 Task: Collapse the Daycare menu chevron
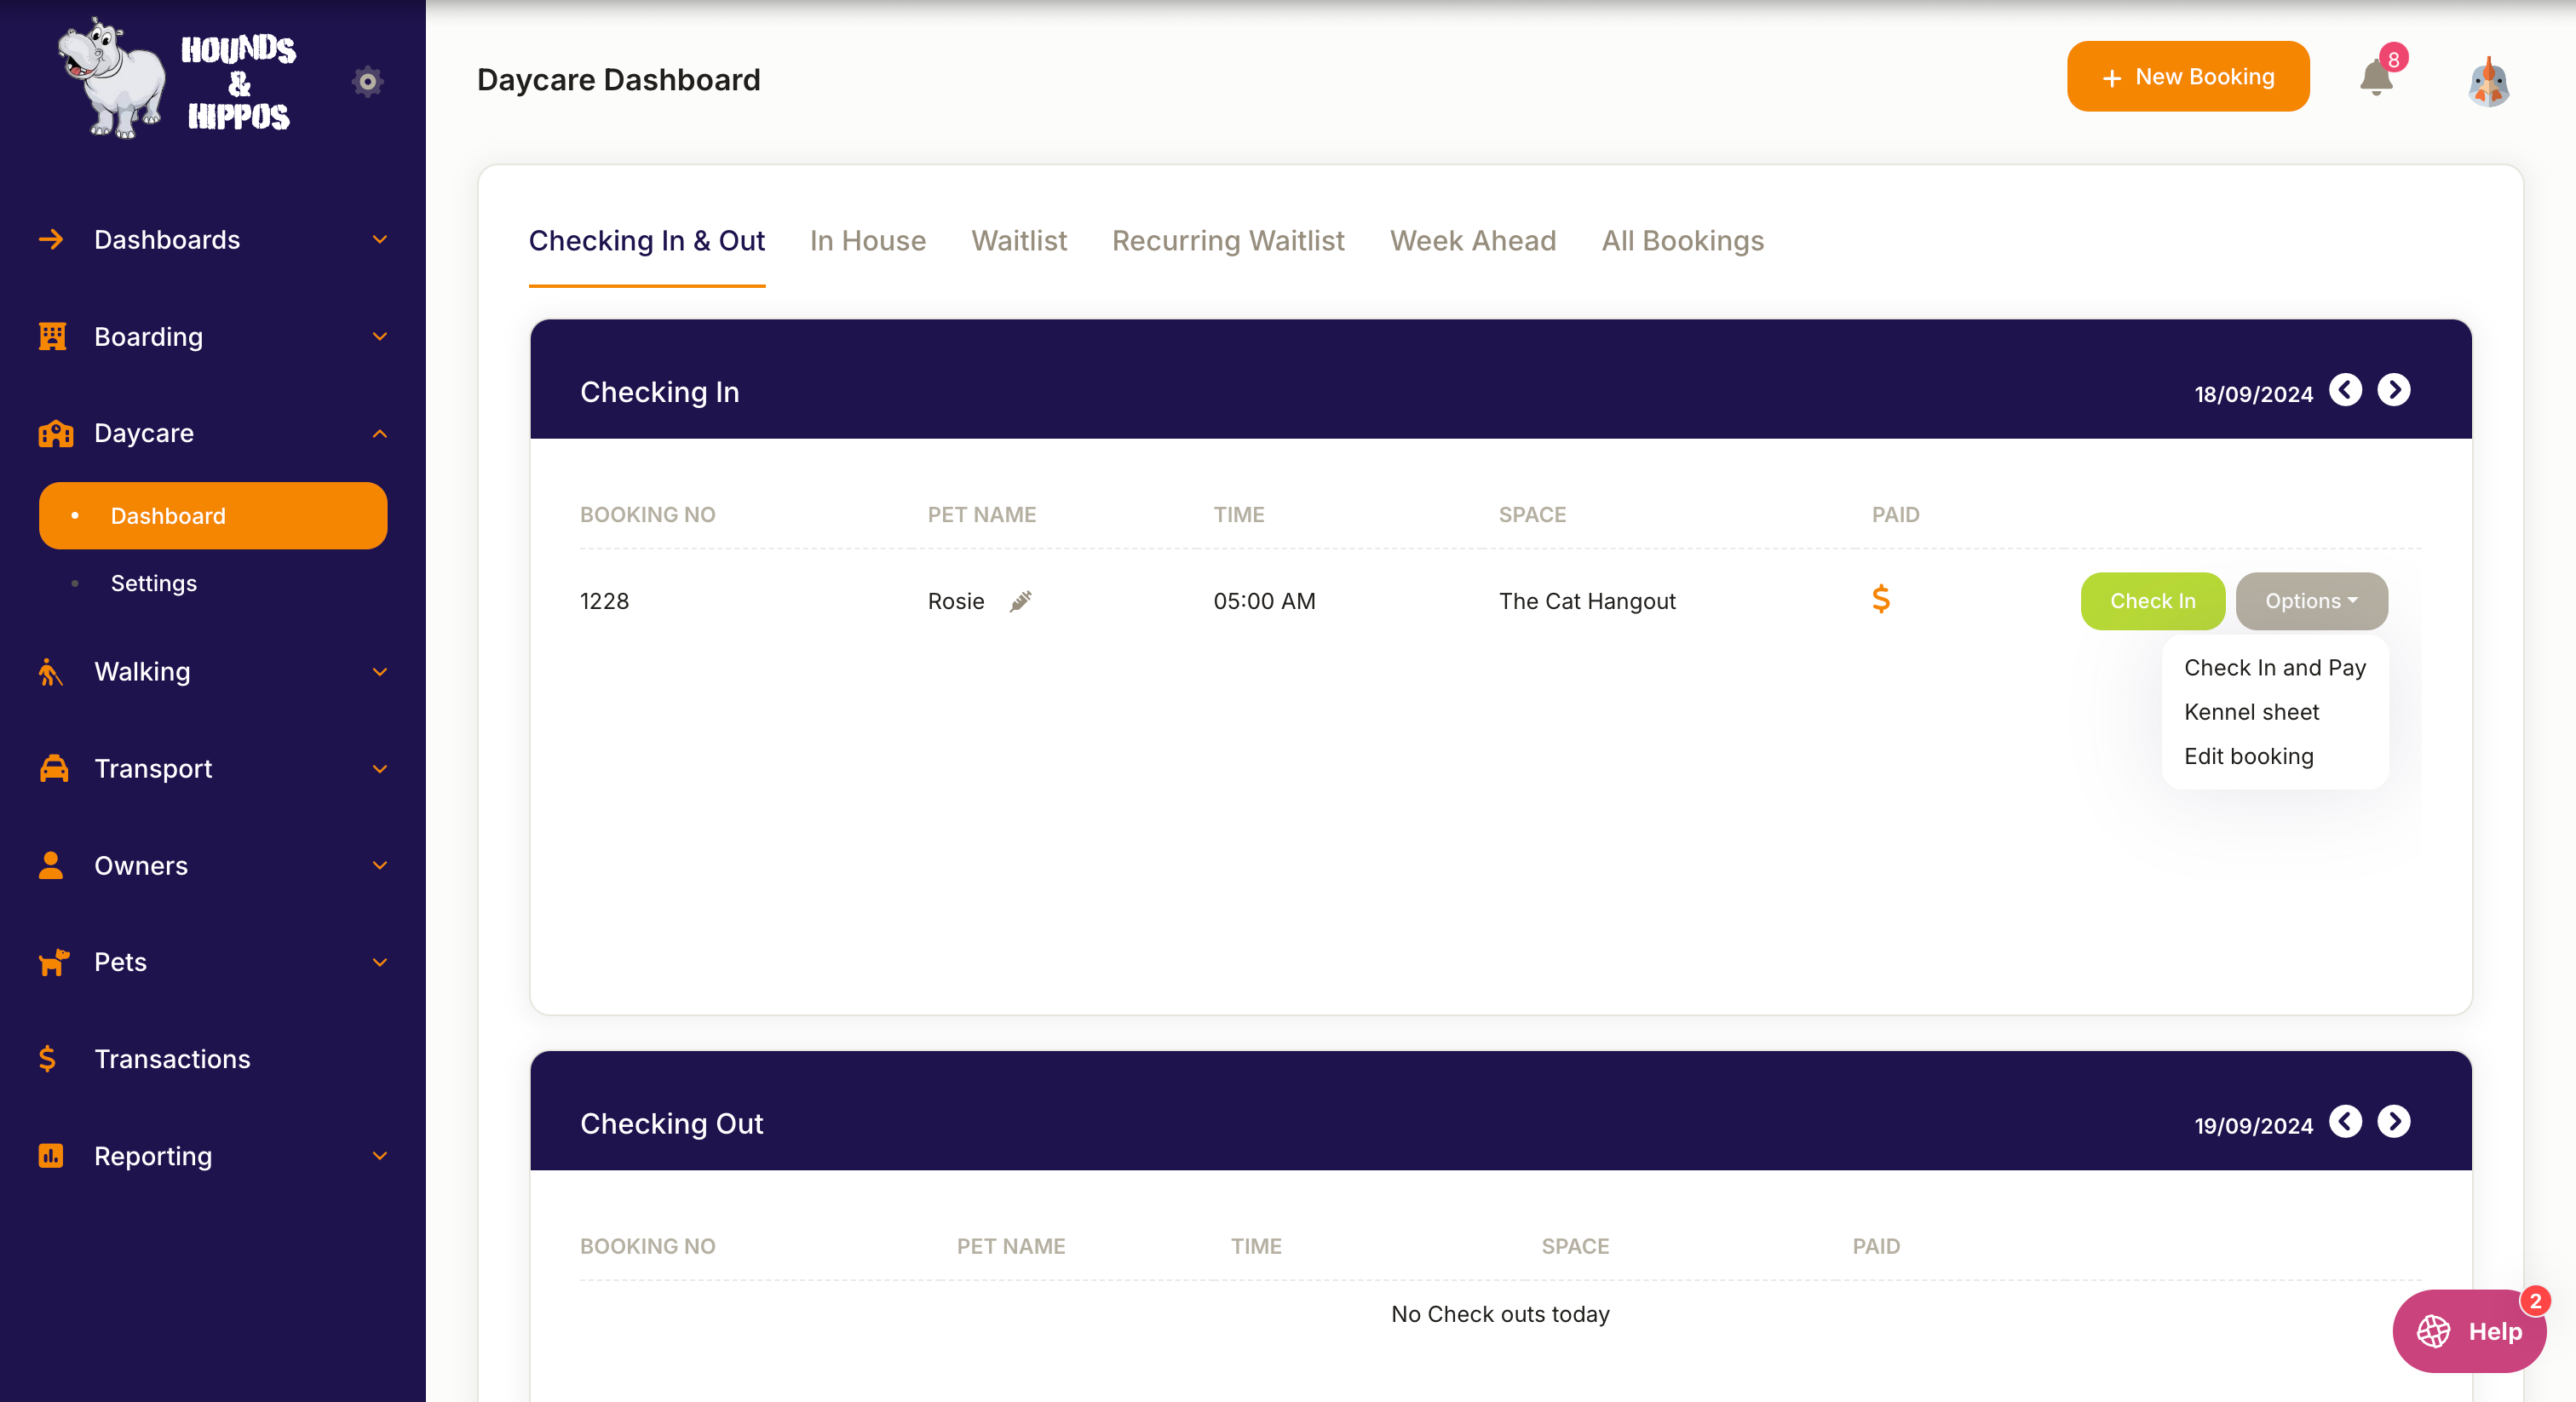380,434
